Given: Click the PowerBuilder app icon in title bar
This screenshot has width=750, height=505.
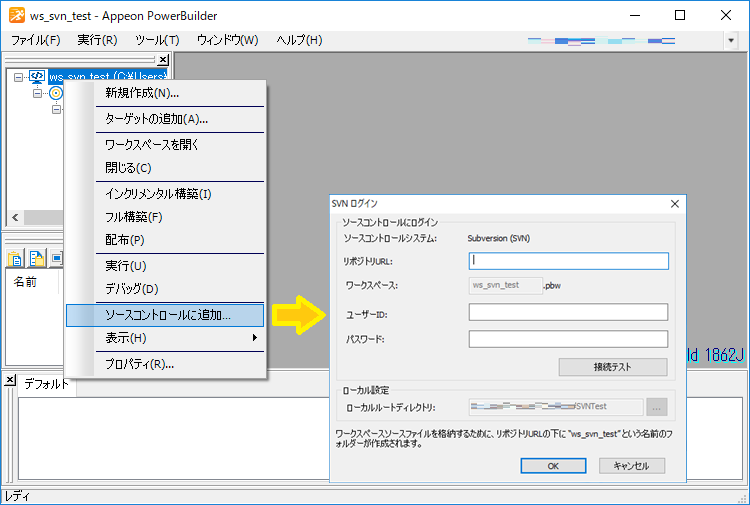Looking at the screenshot, I should [17, 15].
